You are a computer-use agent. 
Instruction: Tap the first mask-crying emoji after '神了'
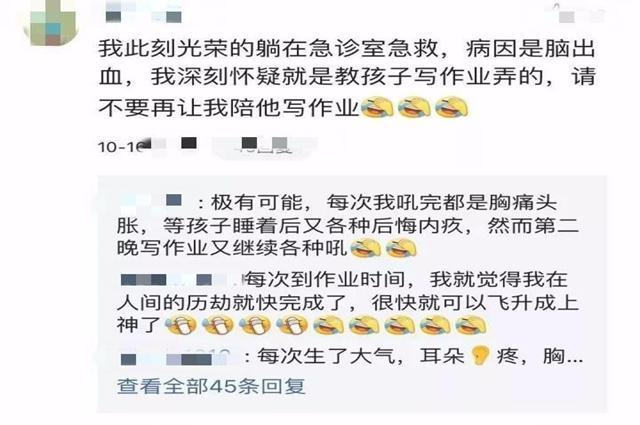coord(181,326)
